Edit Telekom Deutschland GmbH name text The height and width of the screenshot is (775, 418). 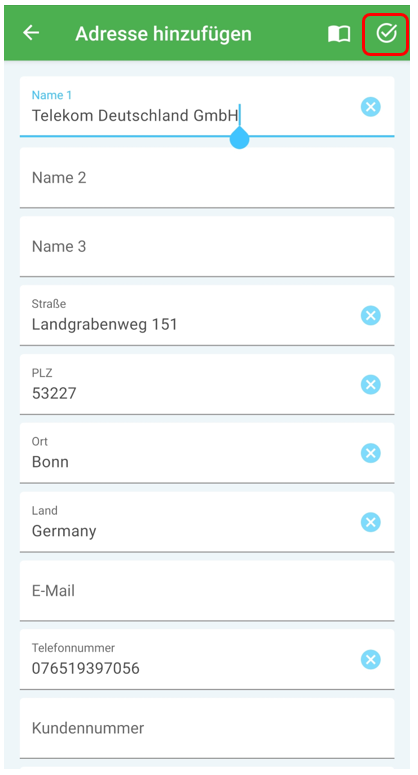tap(135, 116)
